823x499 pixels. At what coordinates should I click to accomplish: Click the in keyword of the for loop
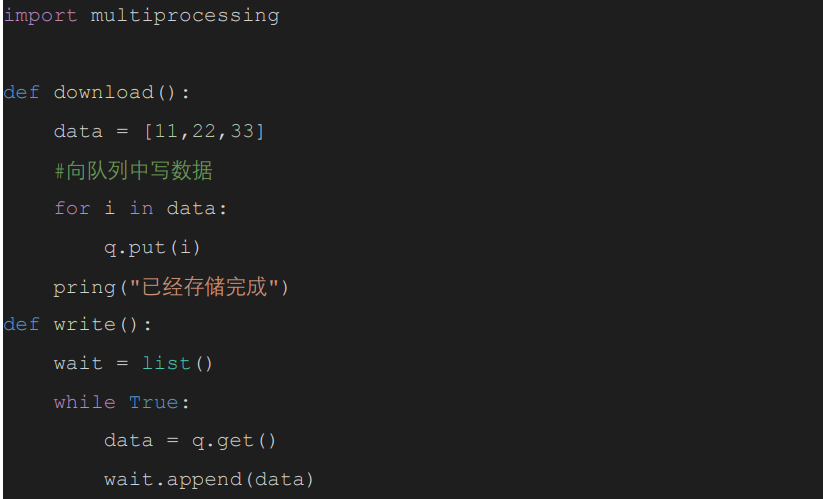(x=141, y=208)
